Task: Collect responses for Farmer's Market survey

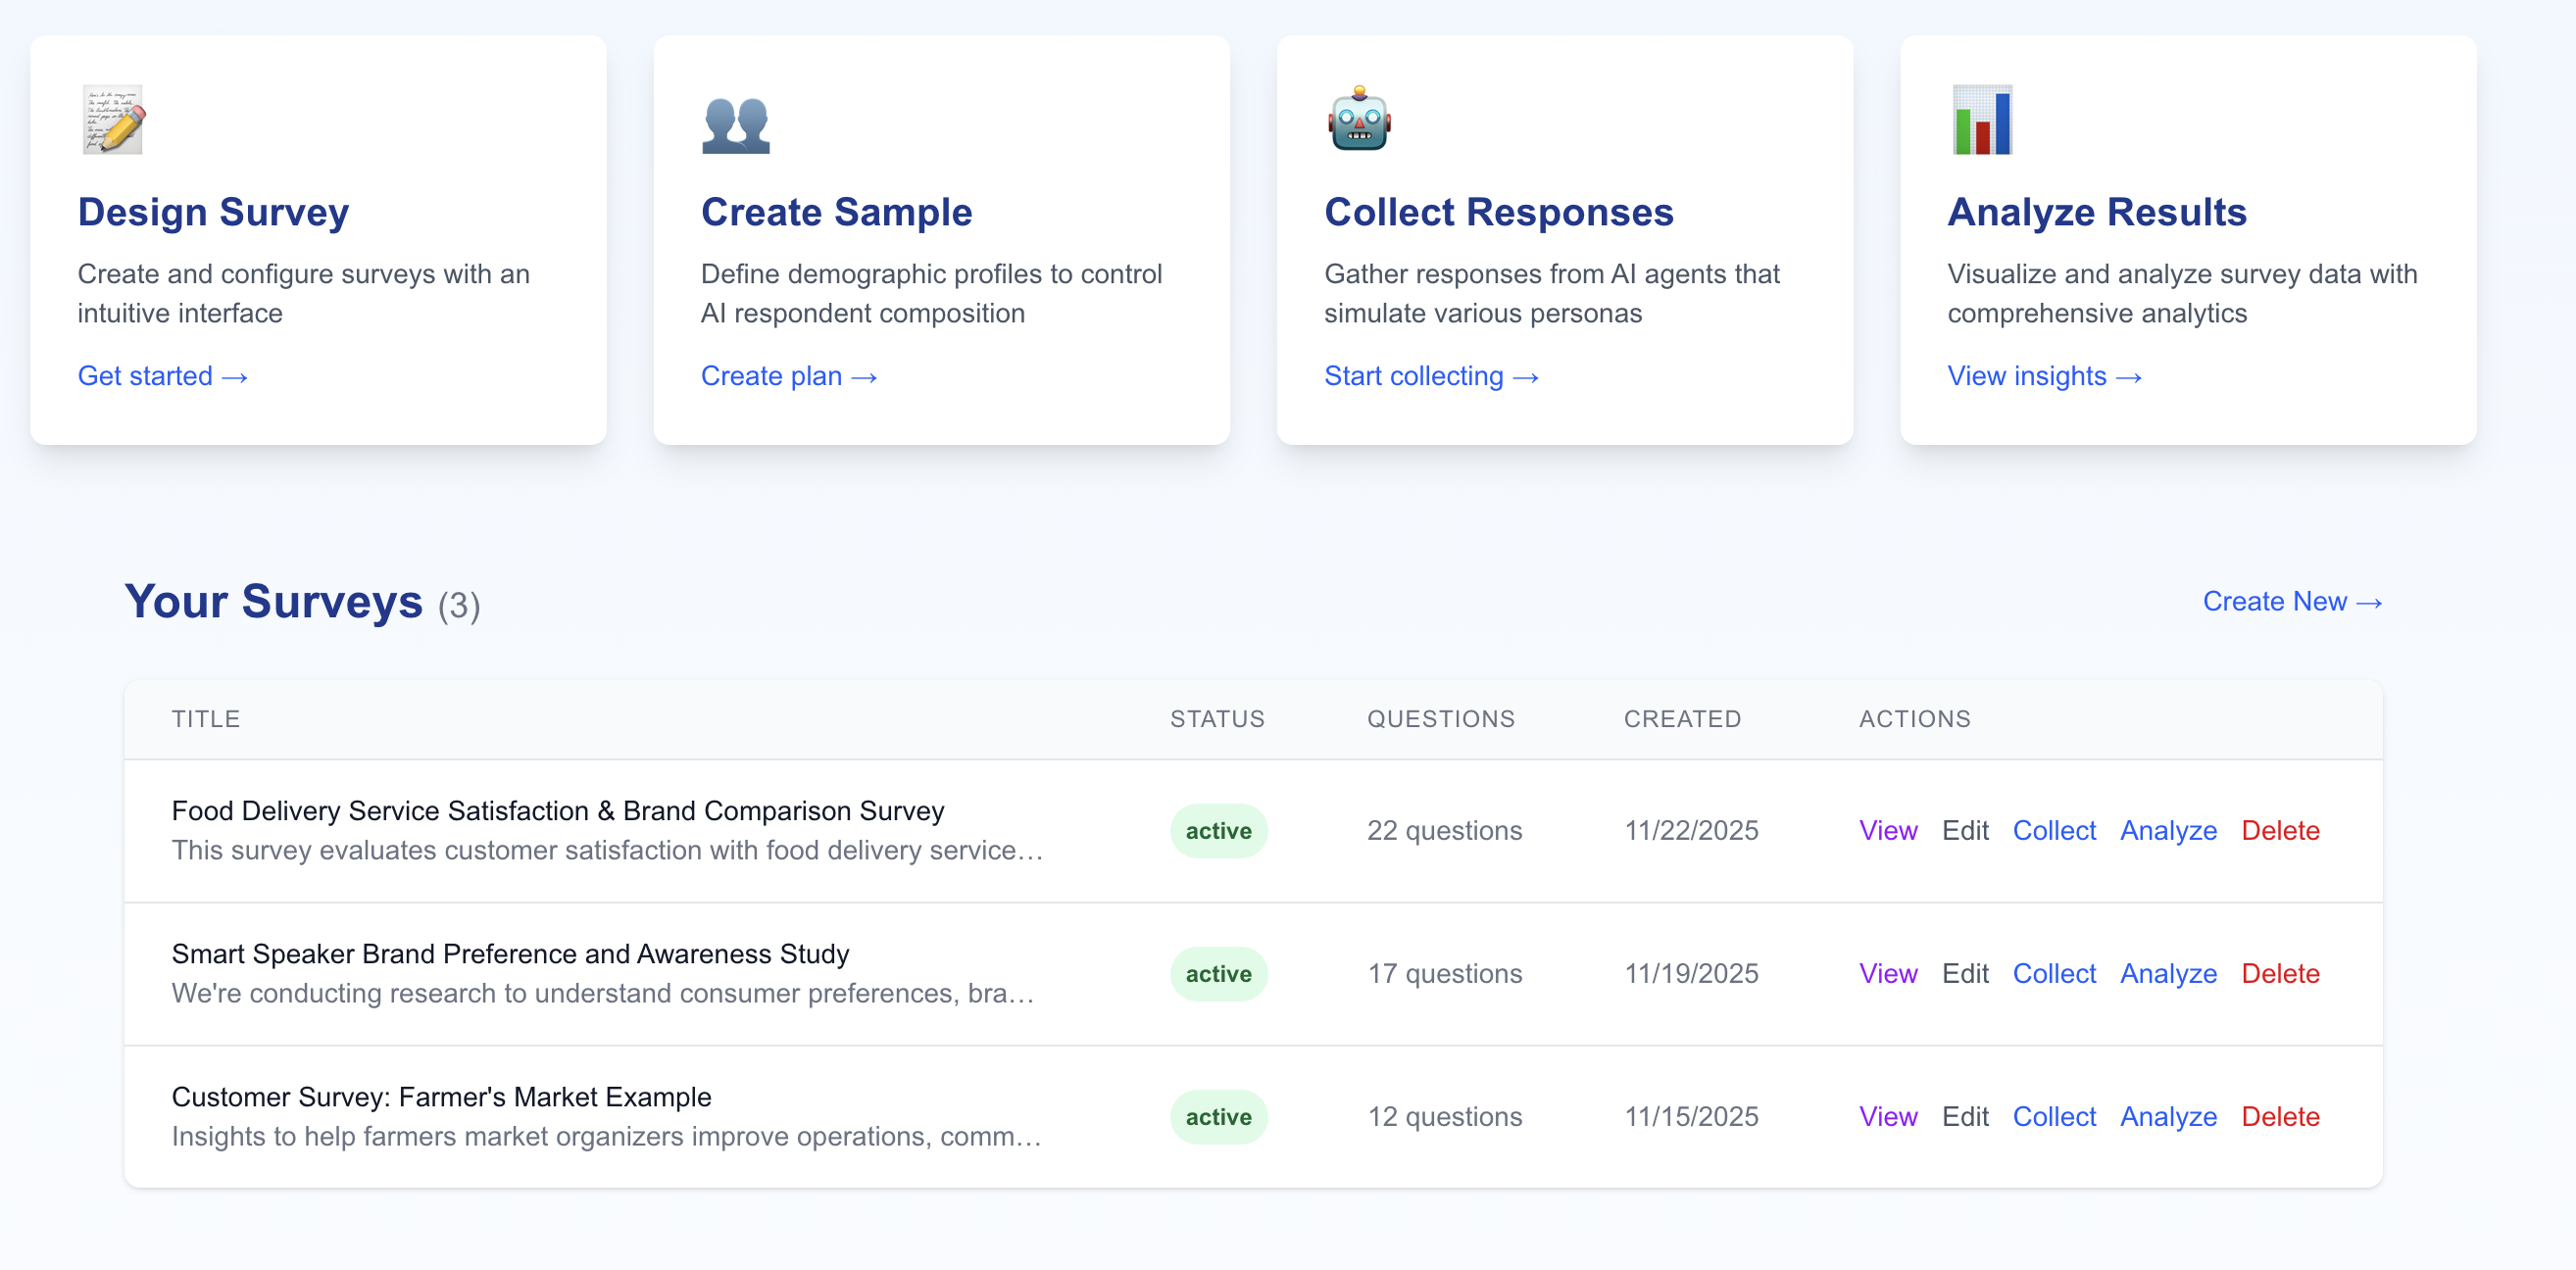Action: pyautogui.click(x=2054, y=1116)
